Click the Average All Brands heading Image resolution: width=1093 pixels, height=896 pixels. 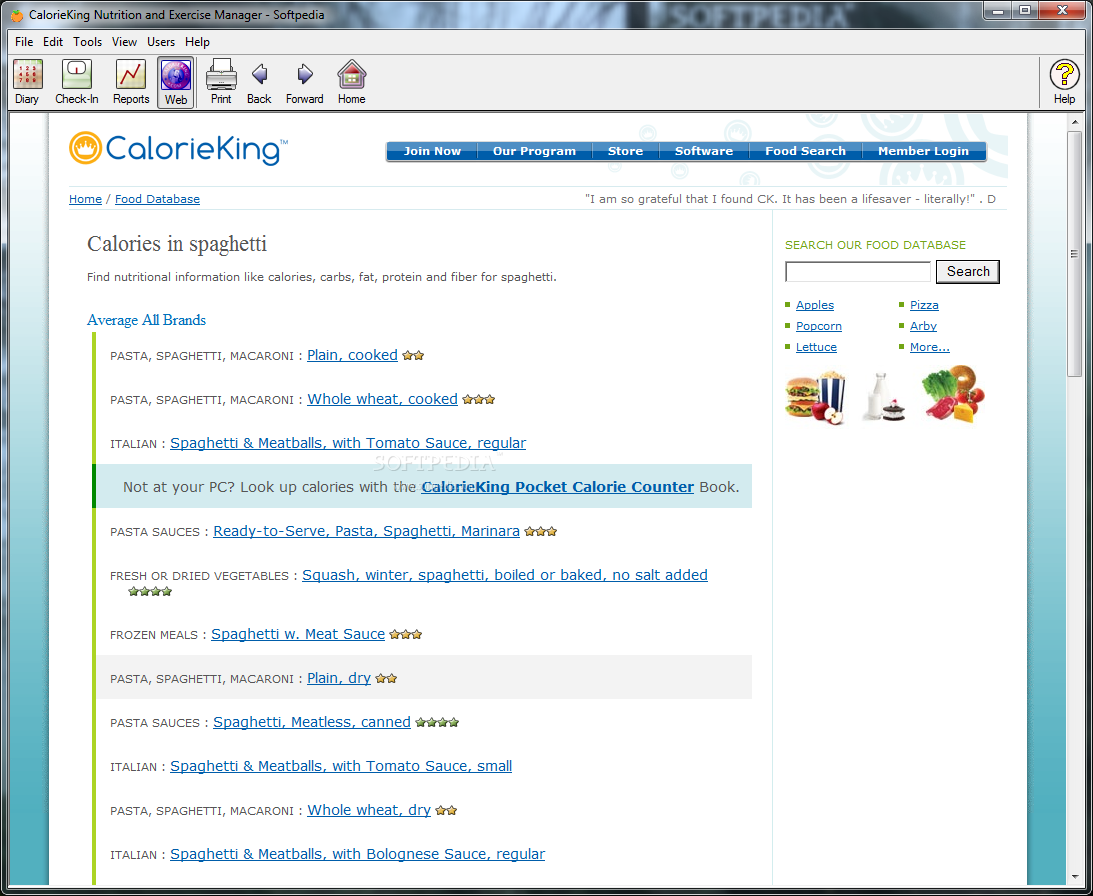tap(146, 320)
